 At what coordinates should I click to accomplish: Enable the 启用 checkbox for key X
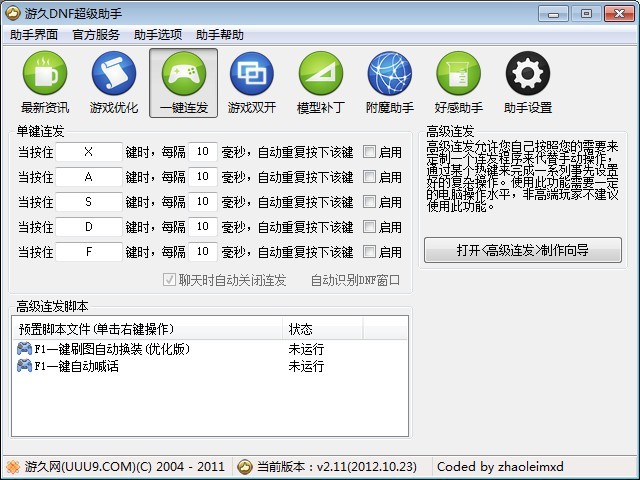tap(369, 152)
